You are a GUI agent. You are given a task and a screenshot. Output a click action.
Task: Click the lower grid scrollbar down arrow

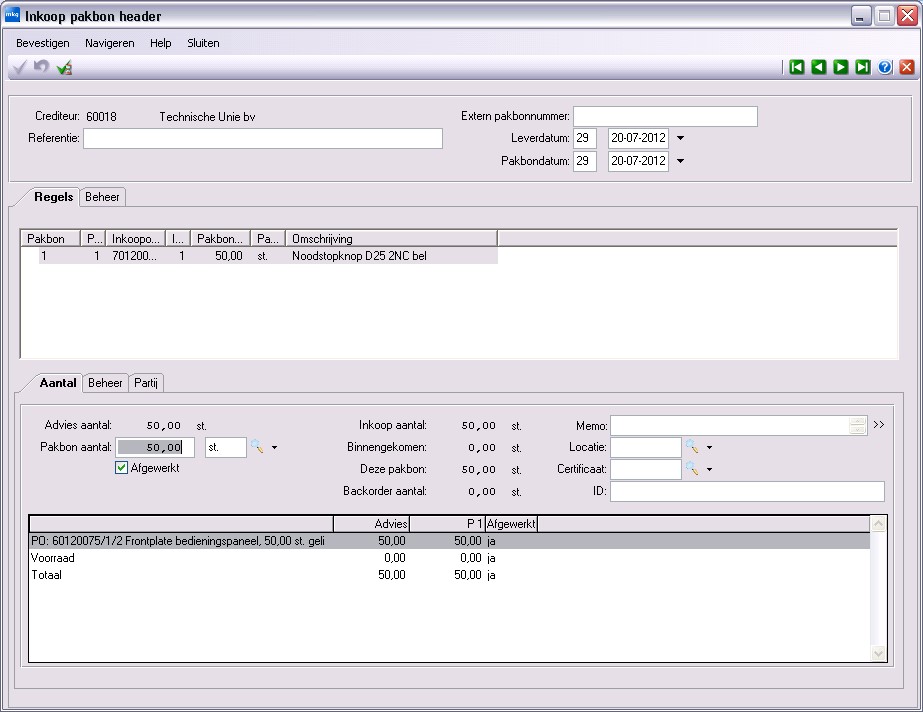pyautogui.click(x=878, y=653)
